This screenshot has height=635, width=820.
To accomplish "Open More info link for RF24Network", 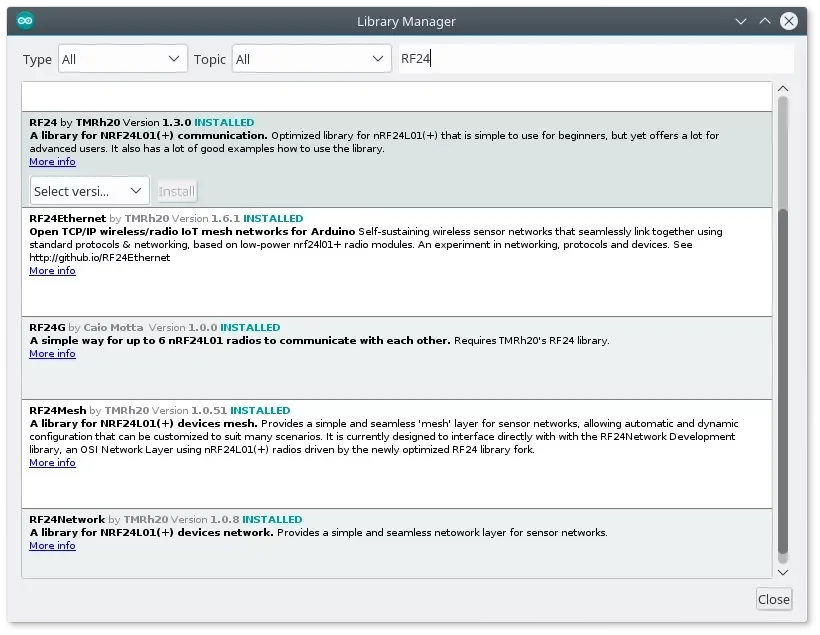I will (52, 546).
